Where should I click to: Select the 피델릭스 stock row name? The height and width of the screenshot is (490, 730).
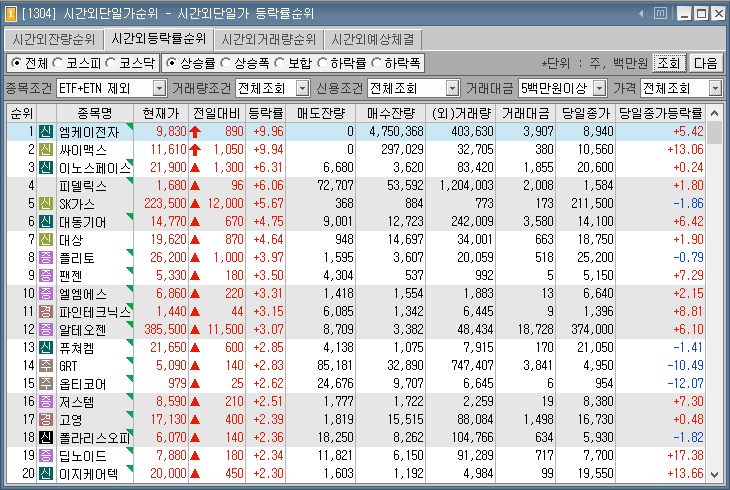click(83, 186)
